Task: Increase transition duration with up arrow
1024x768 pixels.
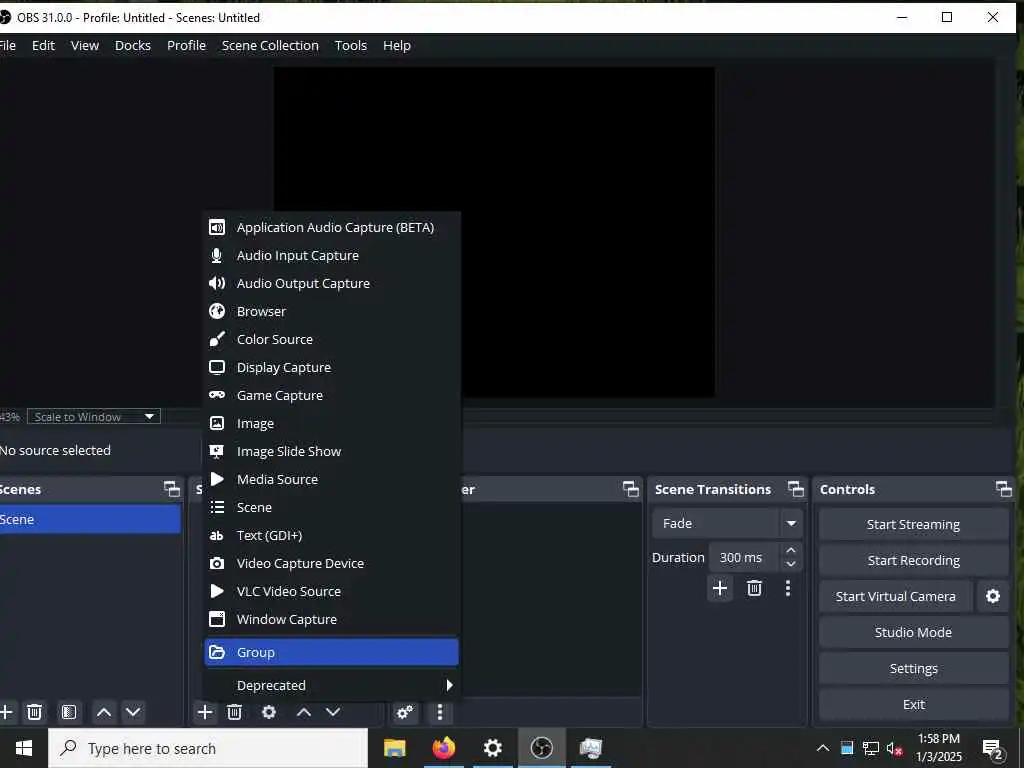Action: pos(791,551)
